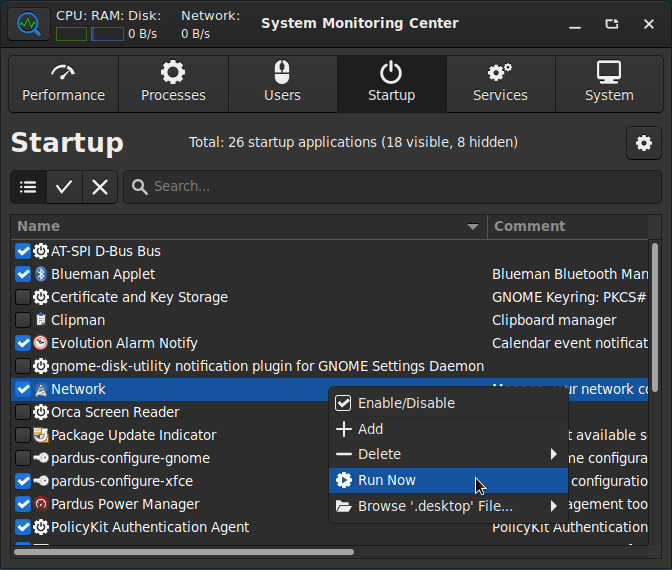Click the Network row icon
672x570 pixels.
[x=41, y=389]
